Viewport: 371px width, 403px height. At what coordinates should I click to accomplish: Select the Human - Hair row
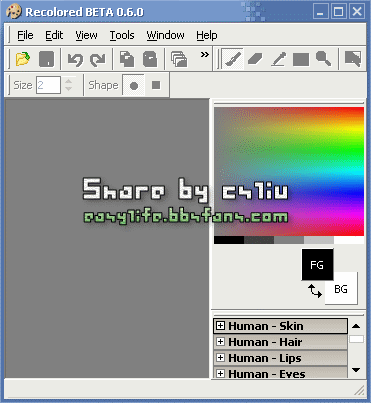tap(280, 342)
